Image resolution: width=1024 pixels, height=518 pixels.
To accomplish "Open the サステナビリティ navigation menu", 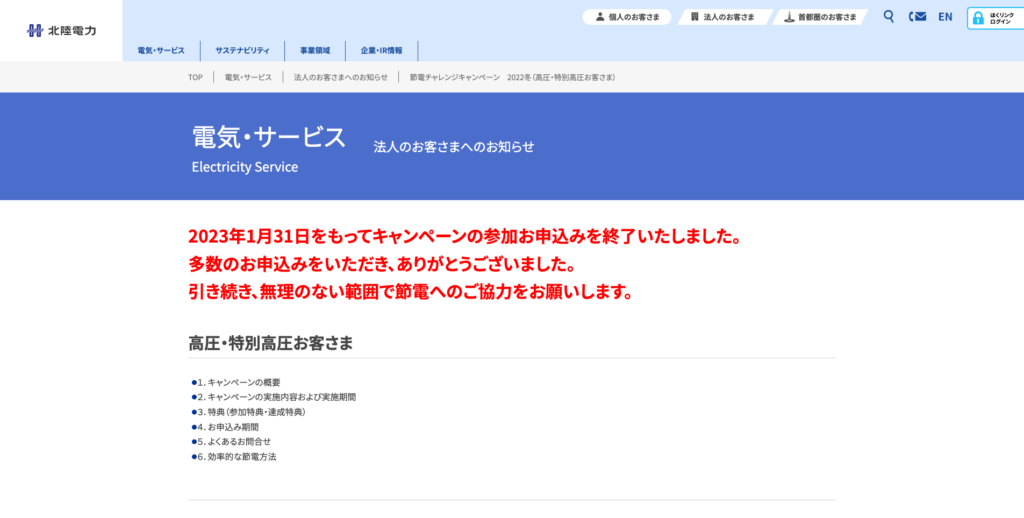I will (242, 50).
